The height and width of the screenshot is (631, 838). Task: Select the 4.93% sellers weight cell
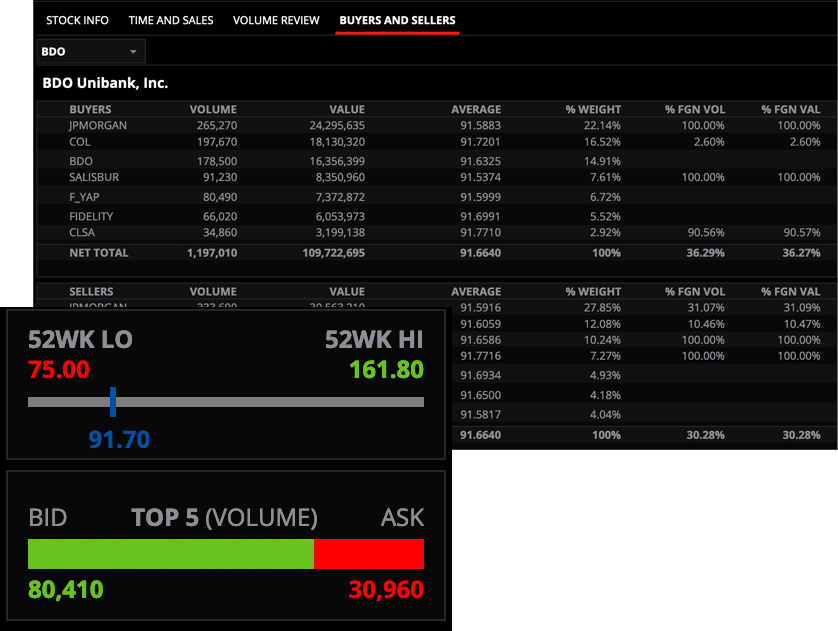click(x=606, y=376)
